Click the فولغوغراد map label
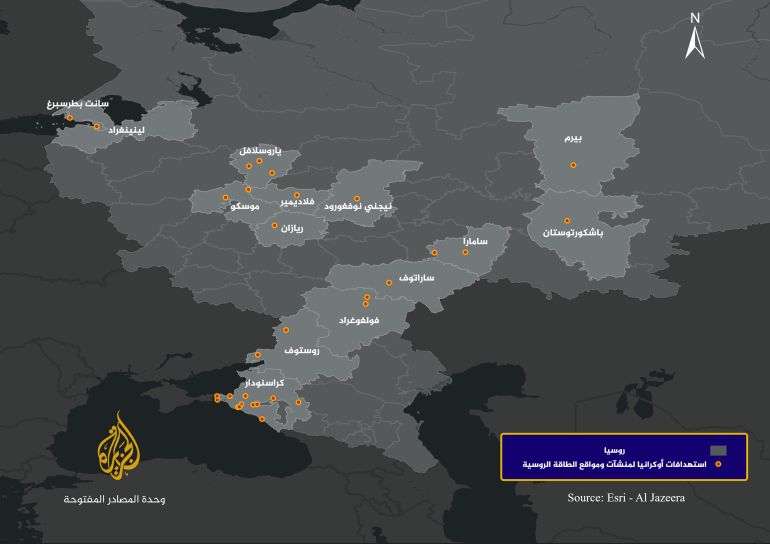This screenshot has width=770, height=544. click(359, 321)
